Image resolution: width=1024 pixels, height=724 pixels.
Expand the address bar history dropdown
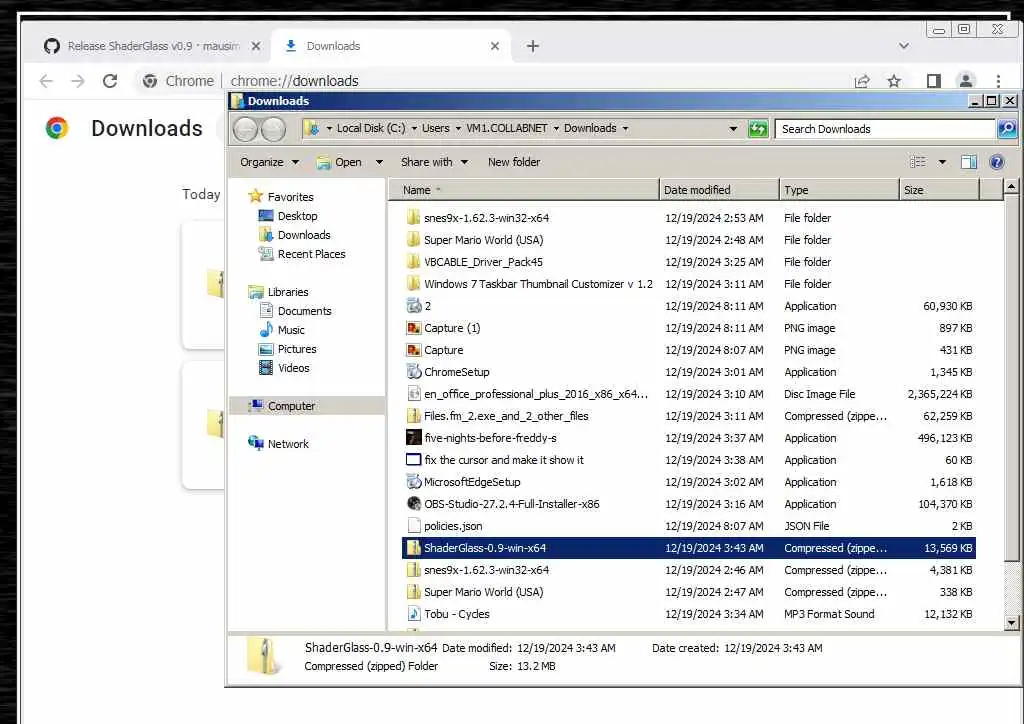[x=733, y=129]
